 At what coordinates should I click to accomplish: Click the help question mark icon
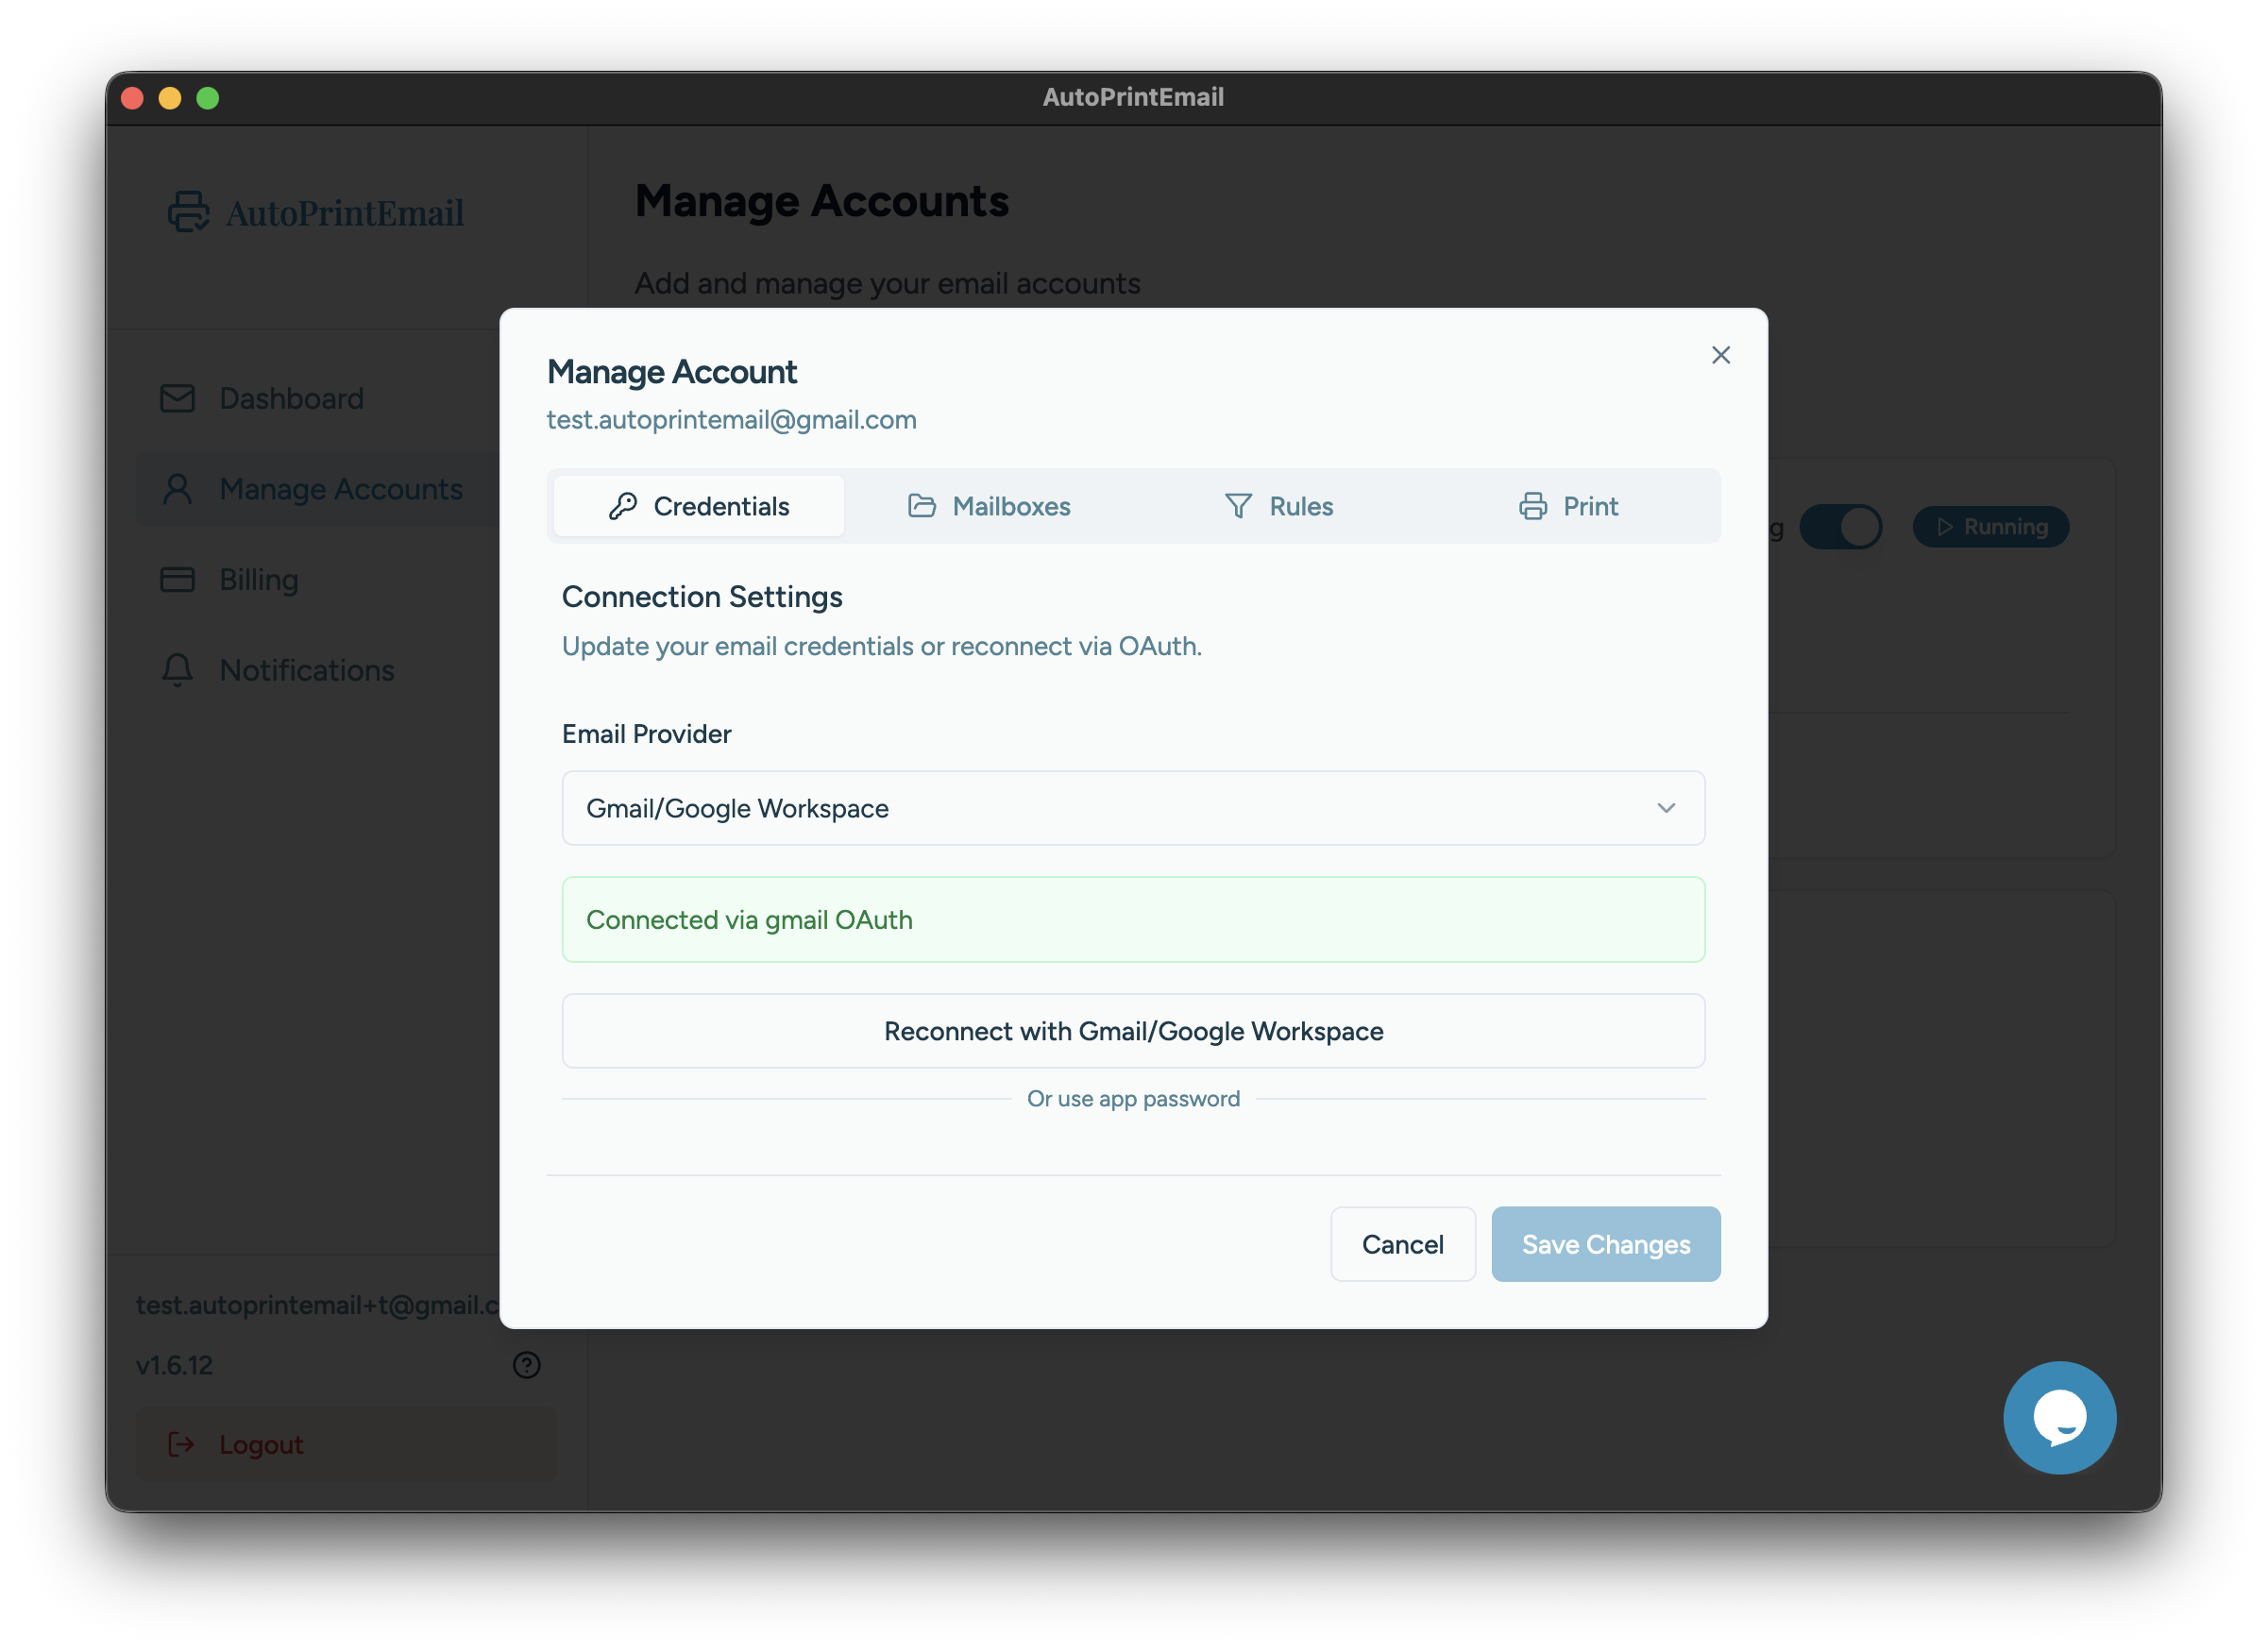coord(526,1365)
